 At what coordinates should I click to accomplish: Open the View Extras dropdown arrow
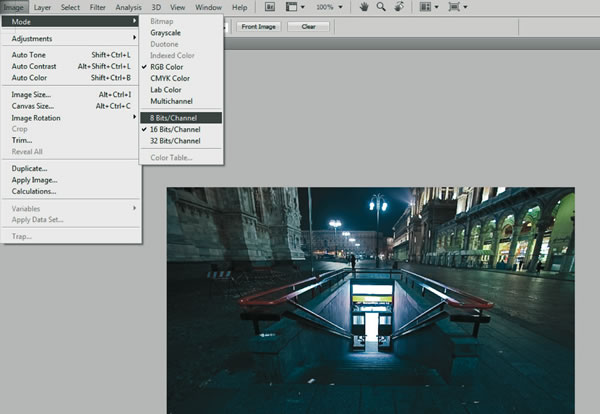tap(303, 7)
